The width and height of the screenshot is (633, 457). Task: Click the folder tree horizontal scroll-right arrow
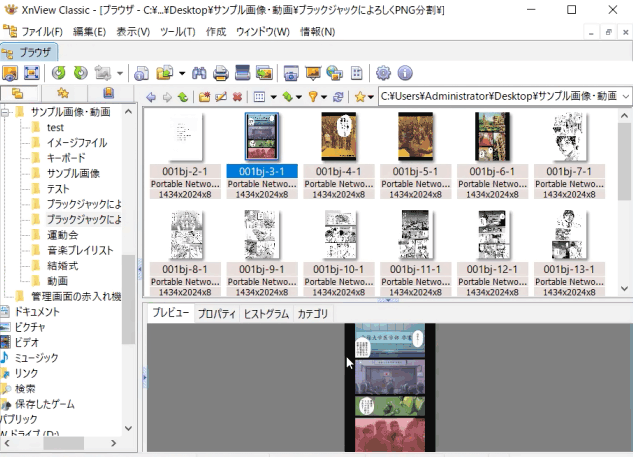point(113,443)
